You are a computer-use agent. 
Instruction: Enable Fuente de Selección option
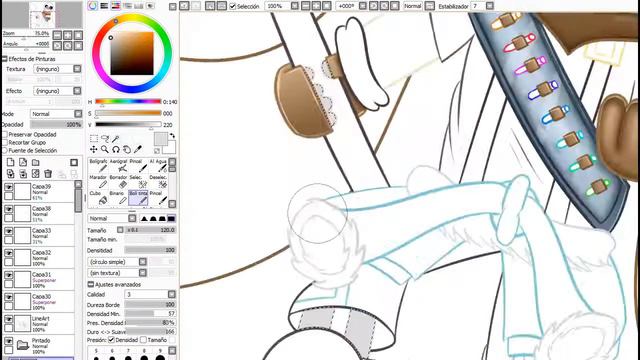[x=5, y=150]
